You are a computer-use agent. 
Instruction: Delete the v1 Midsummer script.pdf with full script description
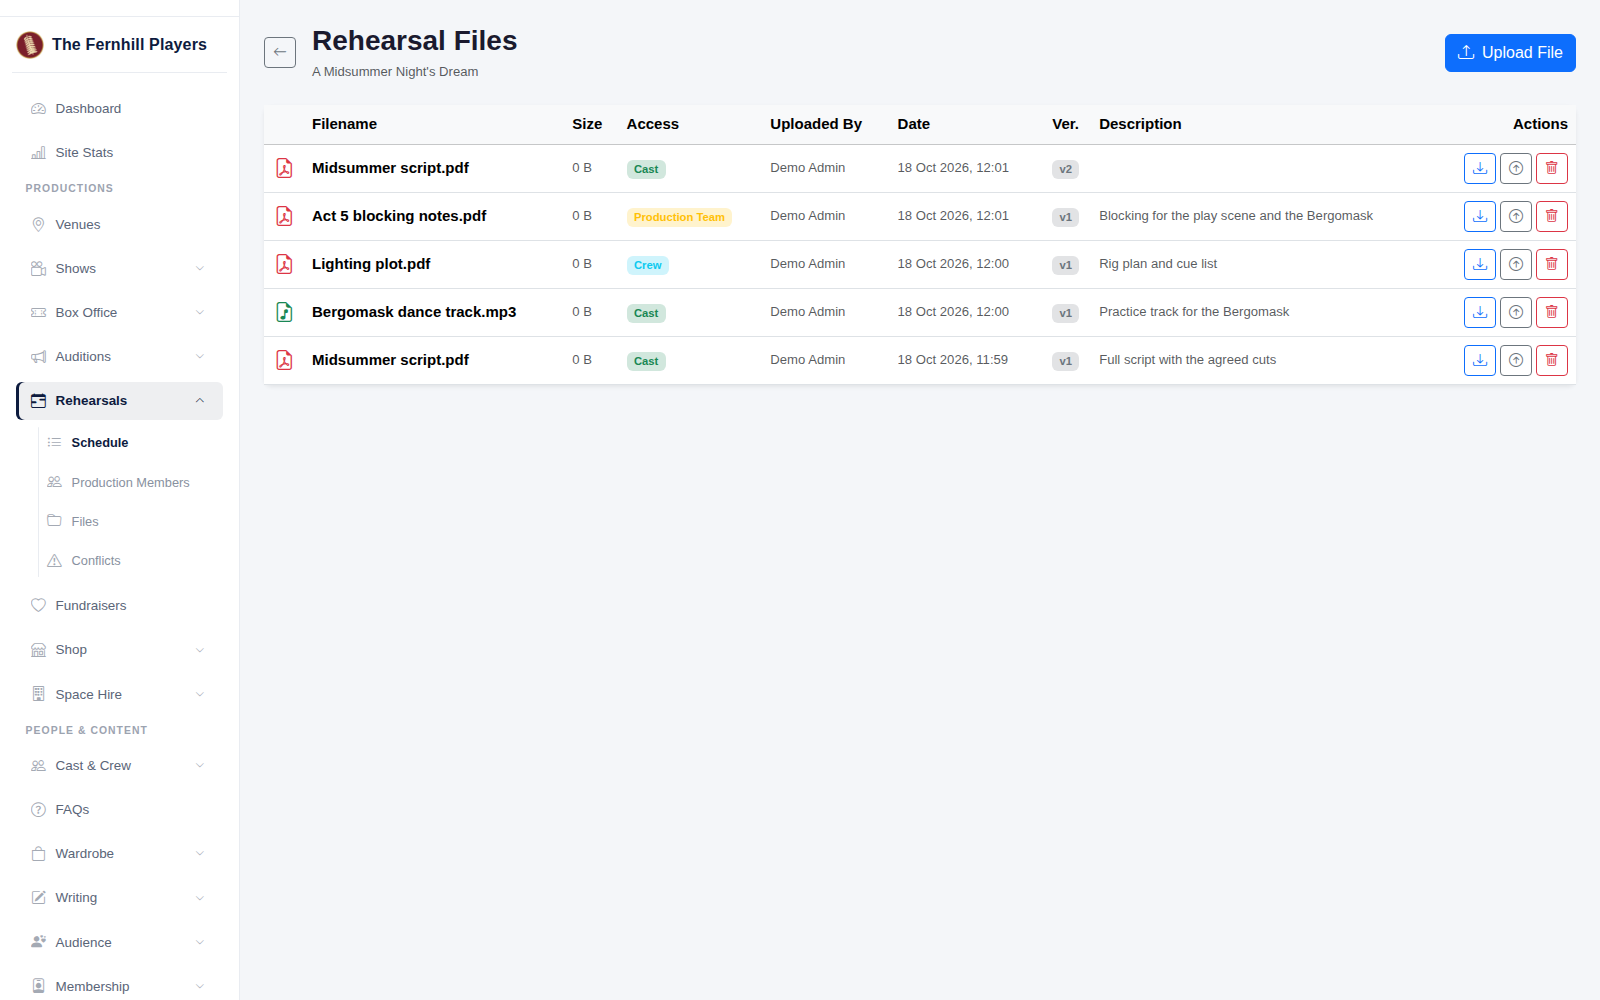pyautogui.click(x=1552, y=360)
